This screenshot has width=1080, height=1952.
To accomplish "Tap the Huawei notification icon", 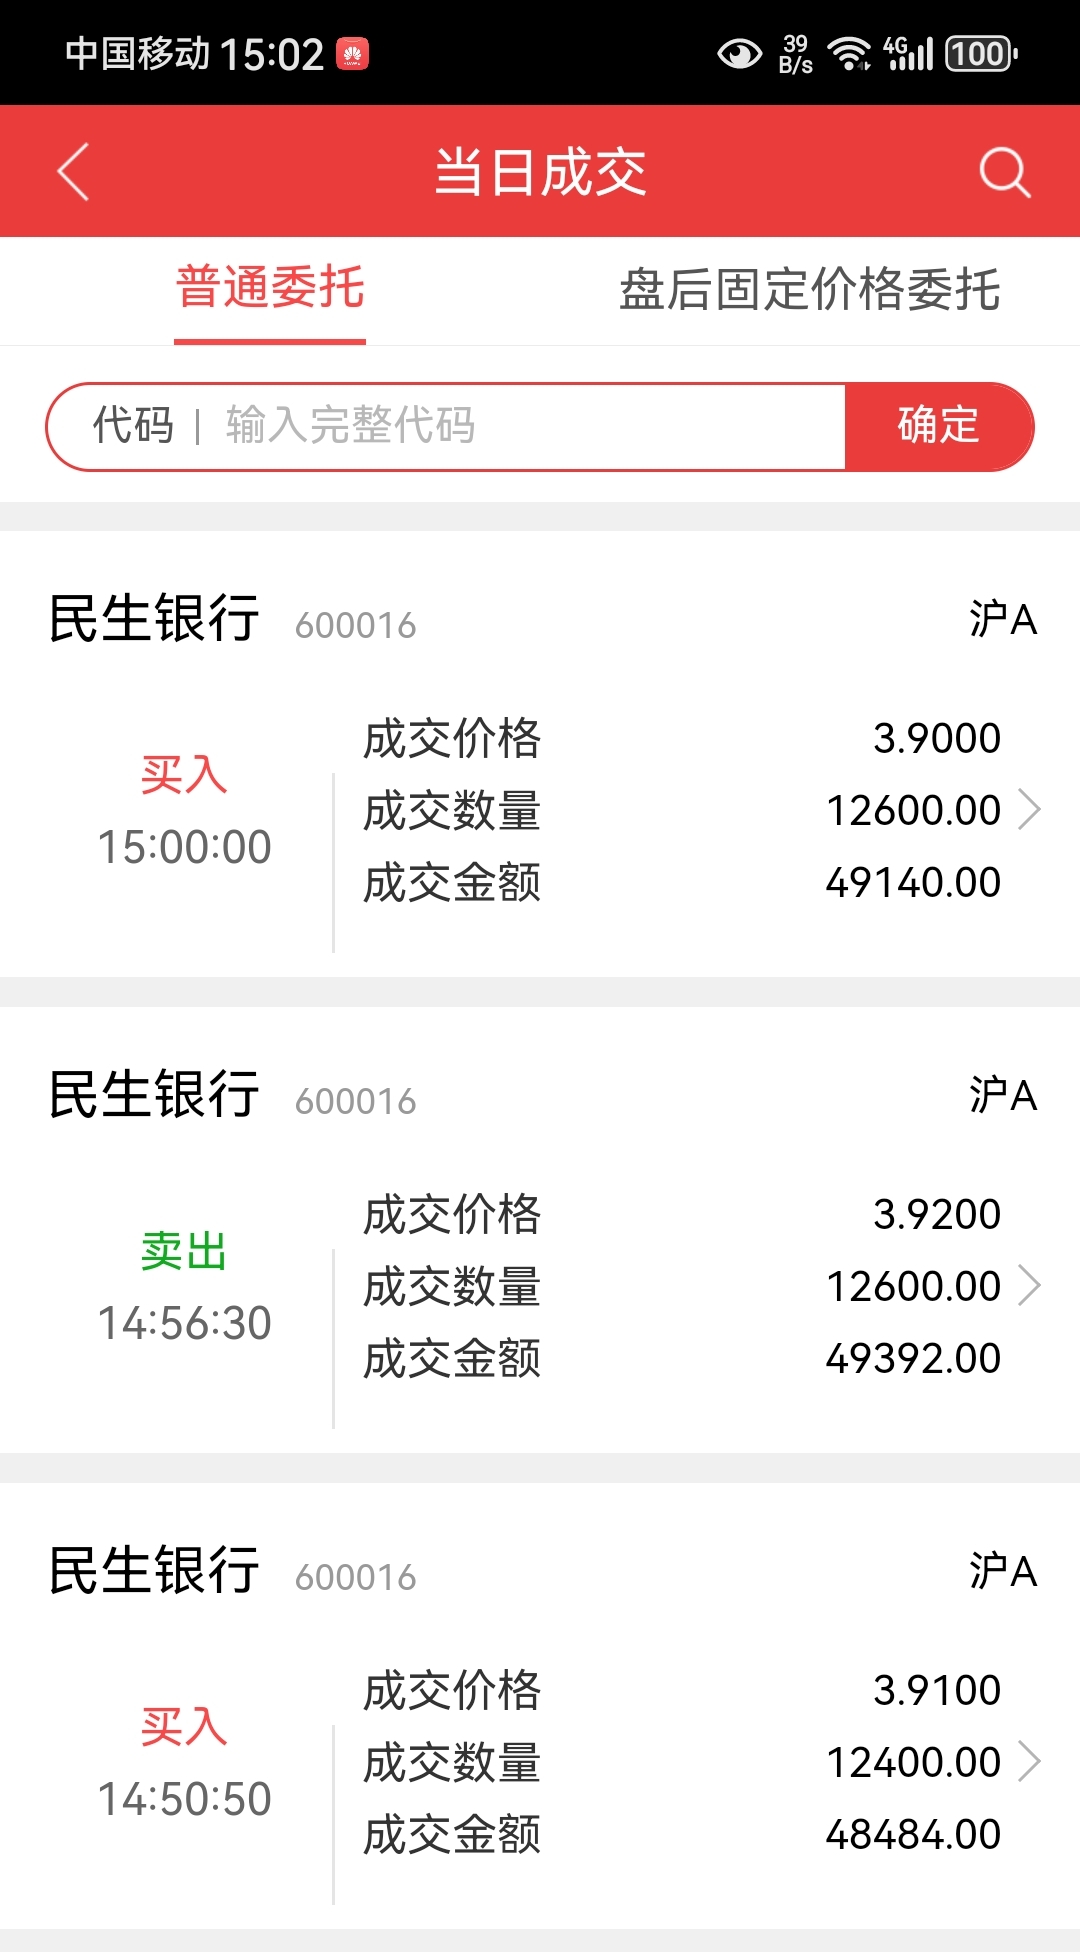I will click(352, 54).
